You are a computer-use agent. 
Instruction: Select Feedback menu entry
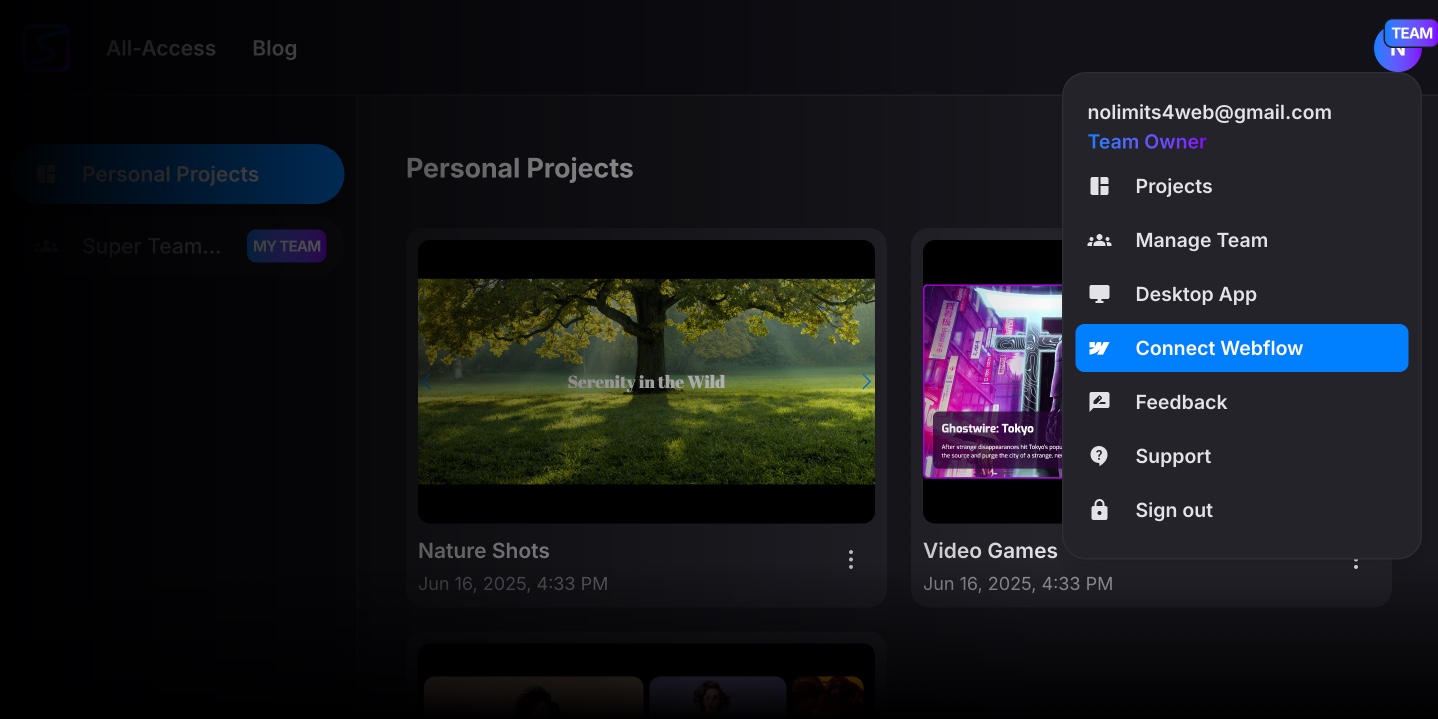pos(1242,402)
